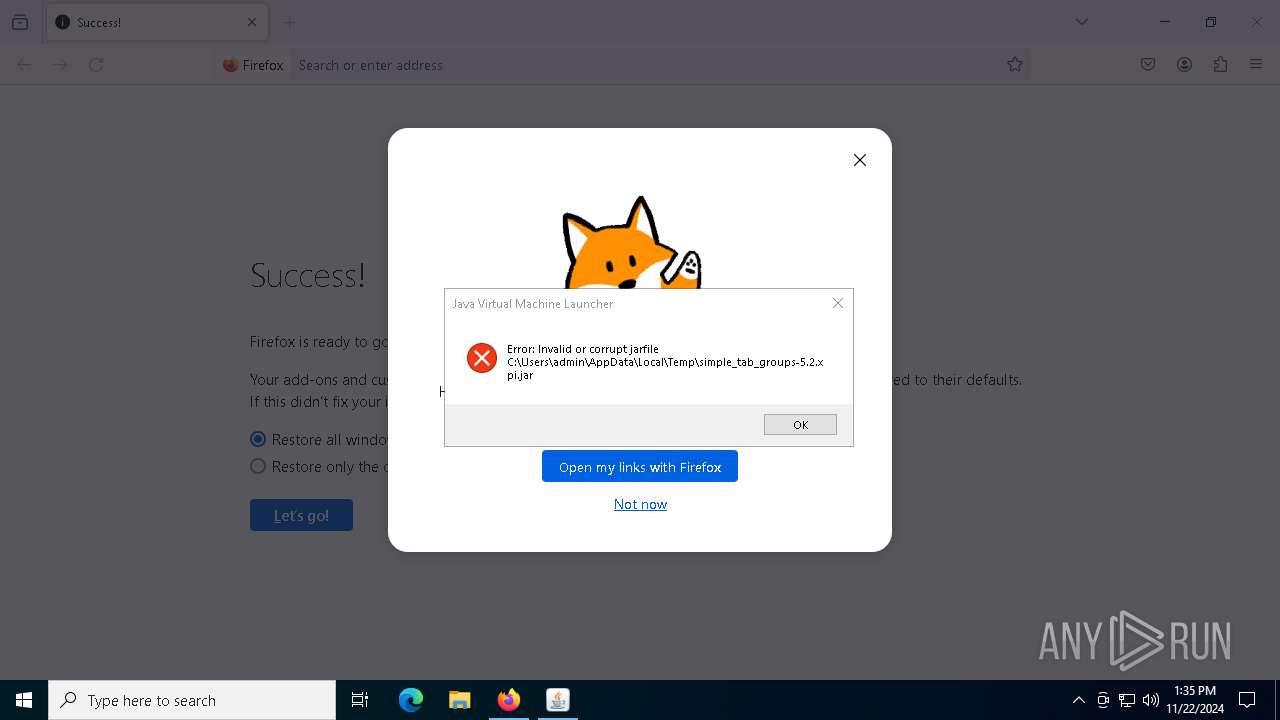Click the Meet Now tray icon
The height and width of the screenshot is (720, 1280).
[x=1103, y=700]
